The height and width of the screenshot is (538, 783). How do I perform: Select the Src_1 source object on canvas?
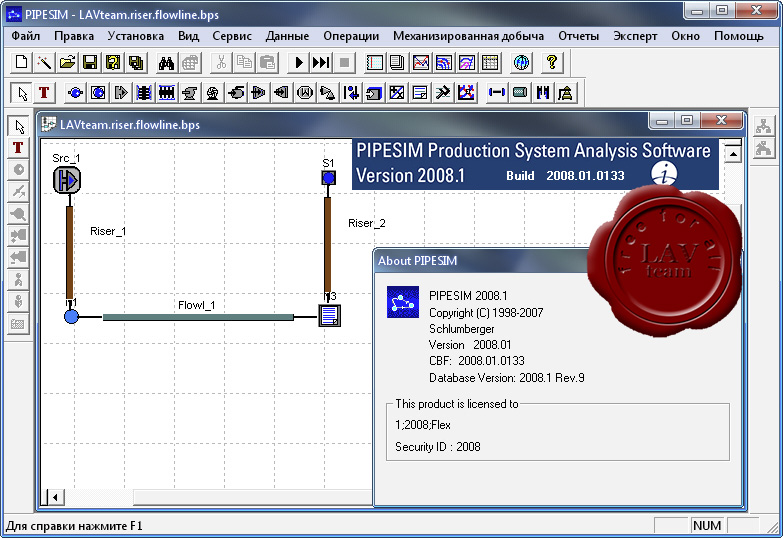(67, 180)
